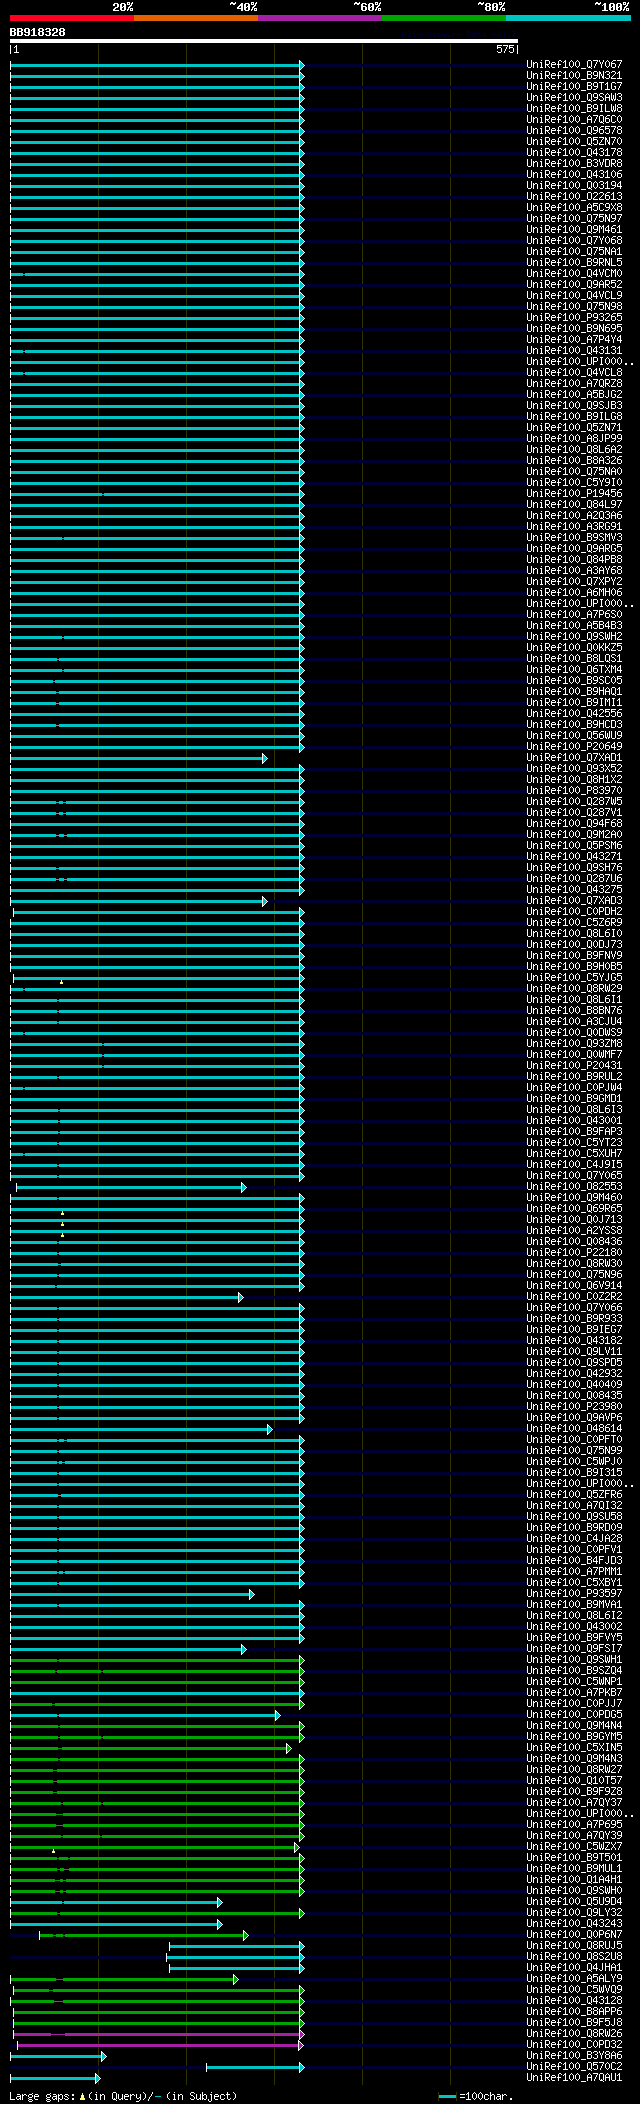Click the purple ~60% legend segment
Image resolution: width=640 pixels, height=2104 pixels.
pyautogui.click(x=320, y=18)
